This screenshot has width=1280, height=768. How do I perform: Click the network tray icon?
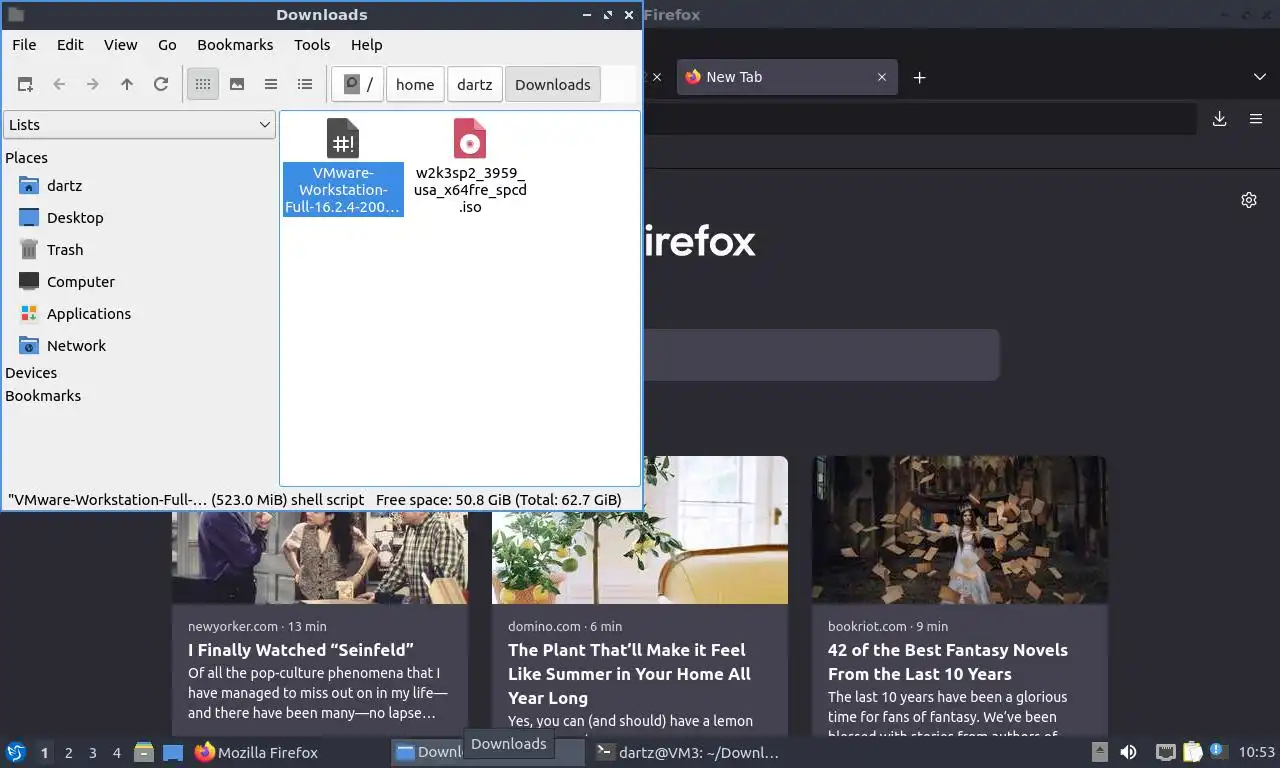[x=1165, y=752]
